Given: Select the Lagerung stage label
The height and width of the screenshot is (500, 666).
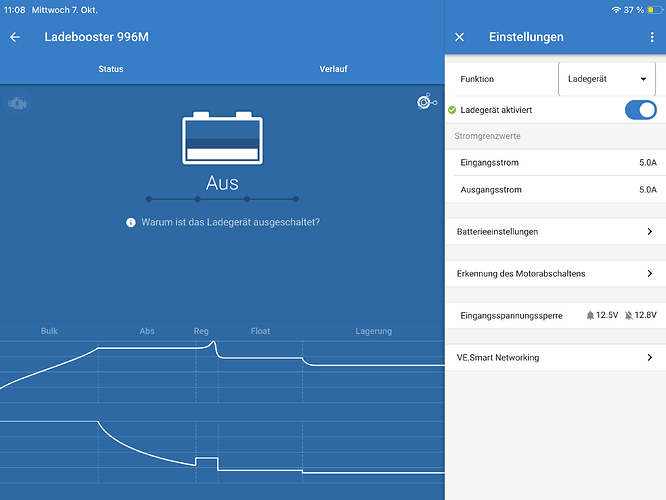Looking at the screenshot, I should tap(374, 331).
